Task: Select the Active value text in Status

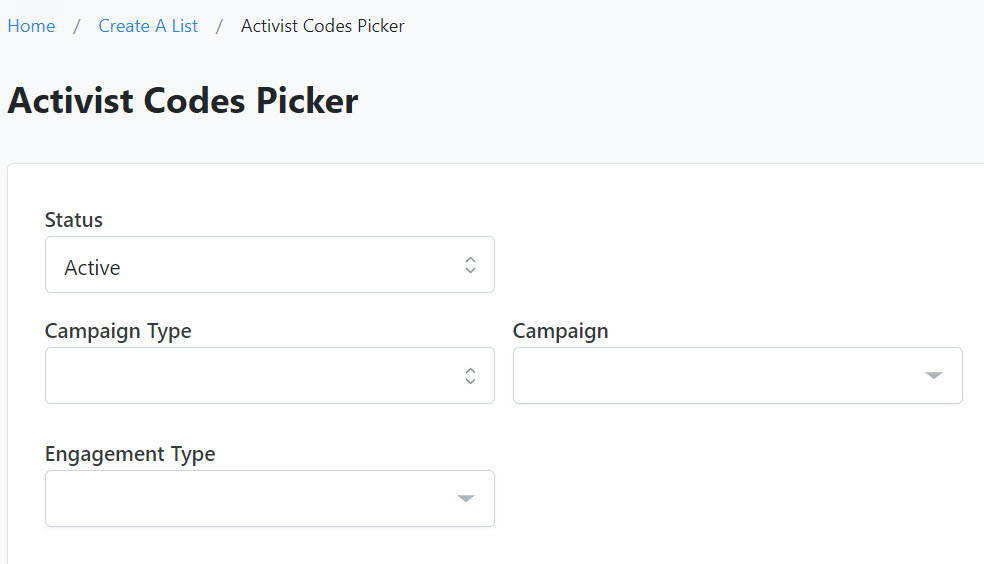Action: pyautogui.click(x=92, y=268)
